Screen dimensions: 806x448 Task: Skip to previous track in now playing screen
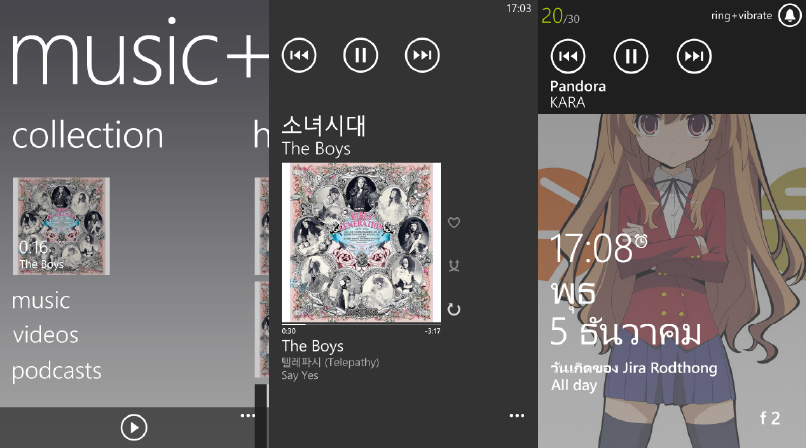click(299, 55)
